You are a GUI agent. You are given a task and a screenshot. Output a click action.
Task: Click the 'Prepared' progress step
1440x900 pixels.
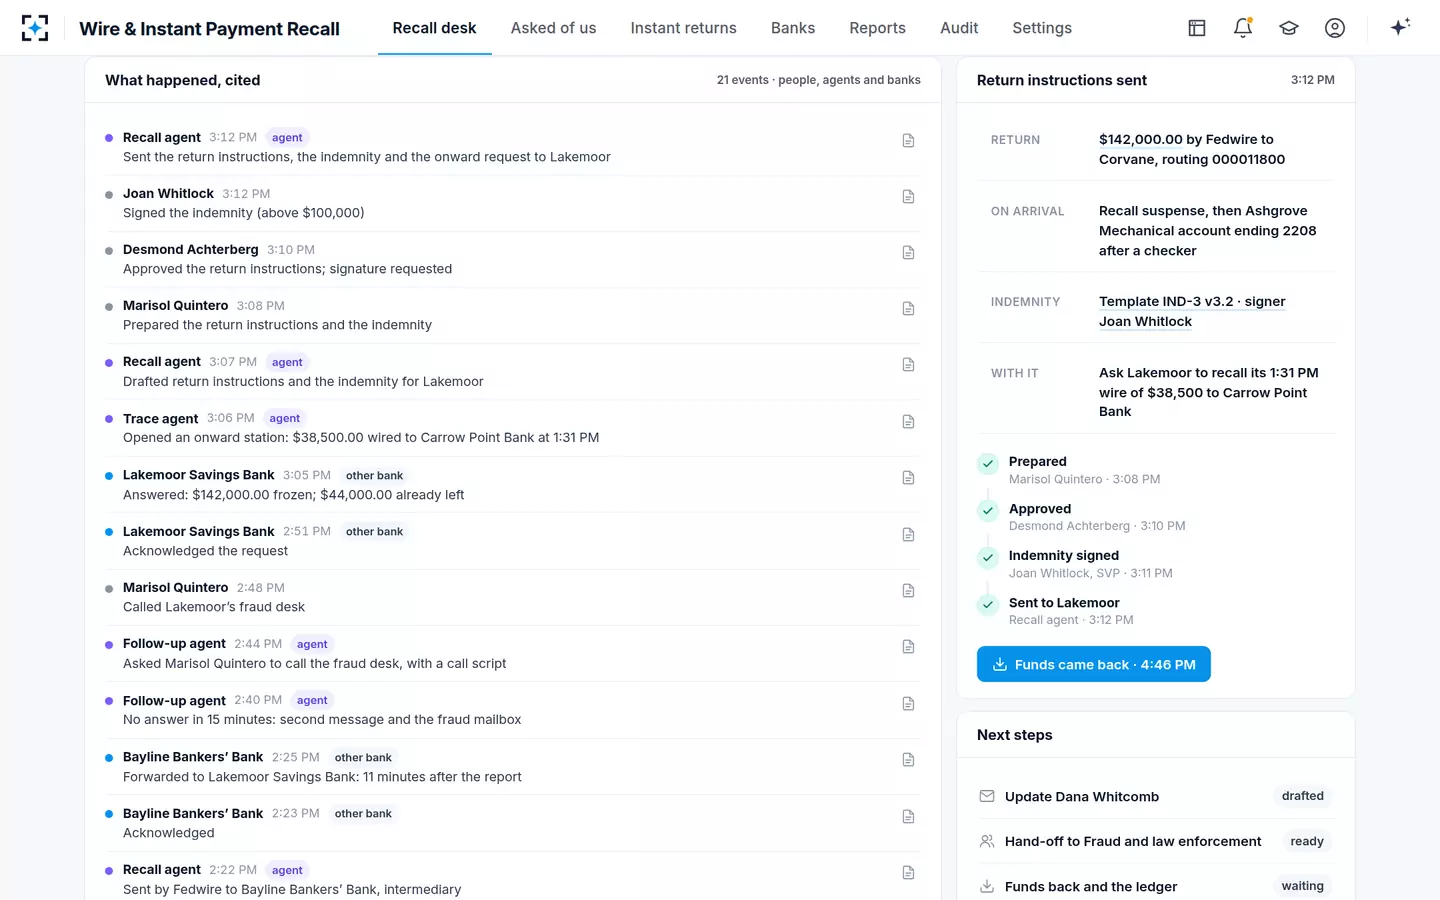[x=1038, y=462]
